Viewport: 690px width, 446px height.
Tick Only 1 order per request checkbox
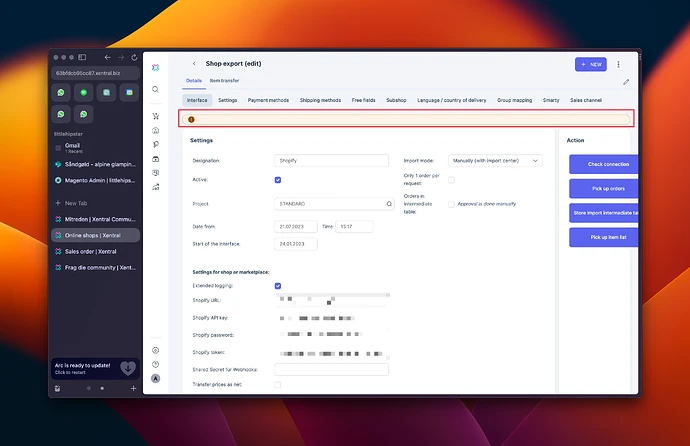pyautogui.click(x=451, y=180)
